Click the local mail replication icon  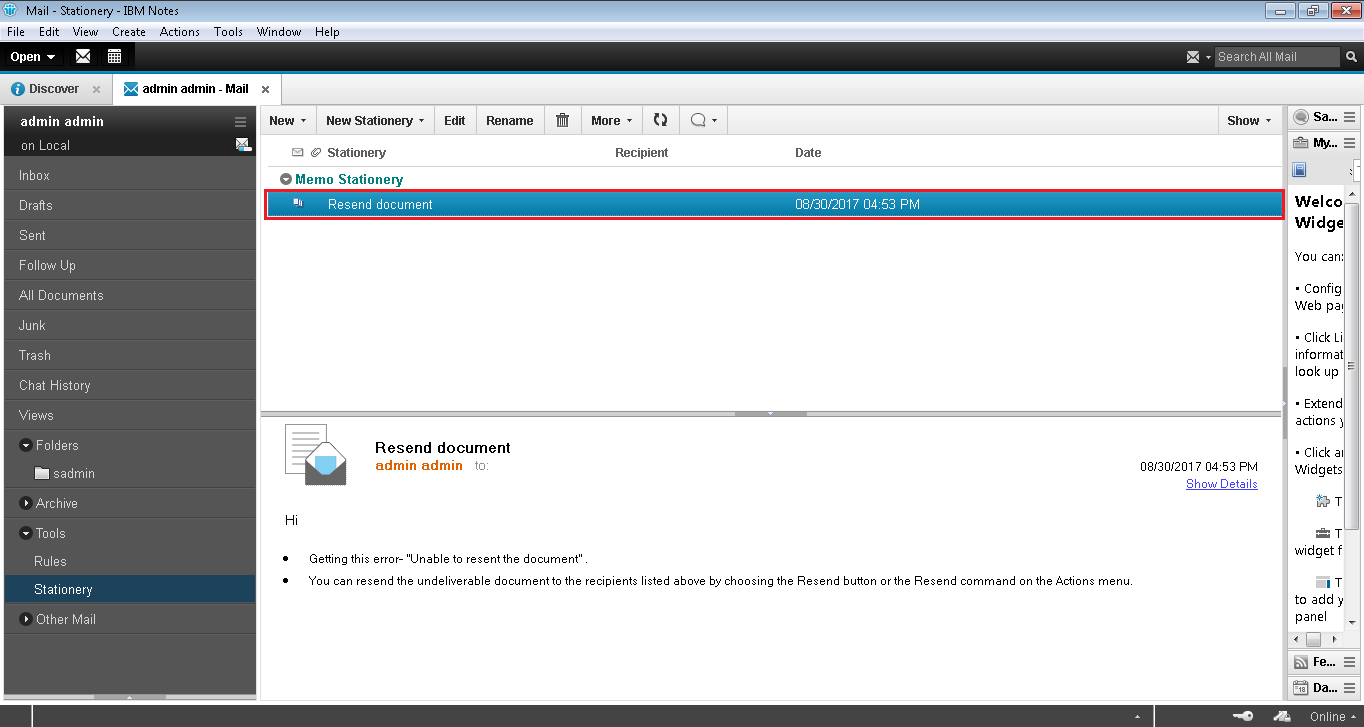click(x=243, y=145)
